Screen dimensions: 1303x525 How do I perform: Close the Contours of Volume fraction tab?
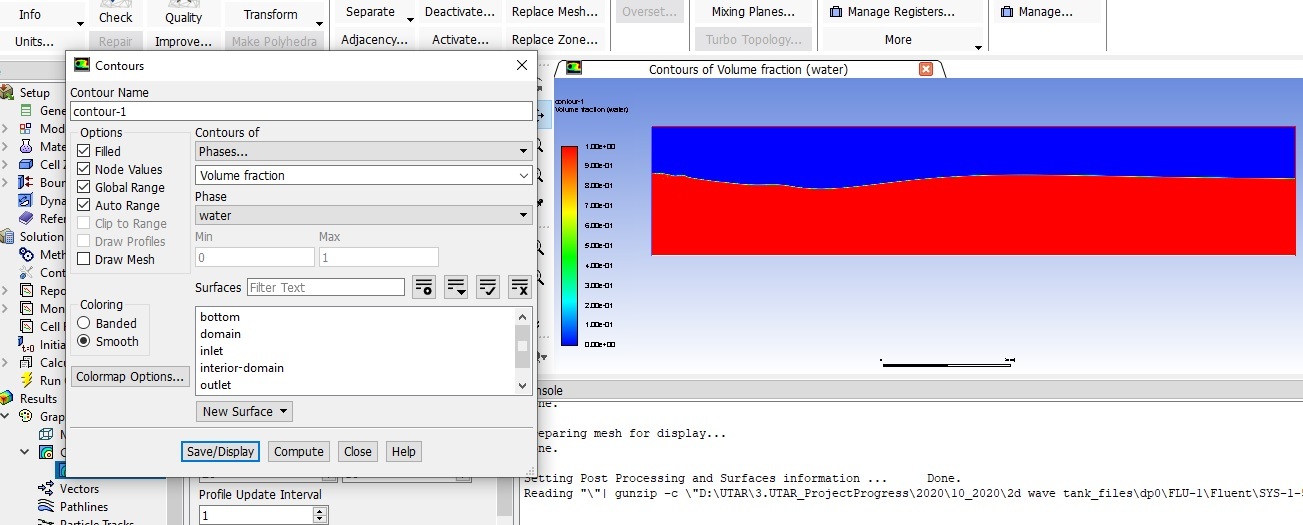coord(926,69)
